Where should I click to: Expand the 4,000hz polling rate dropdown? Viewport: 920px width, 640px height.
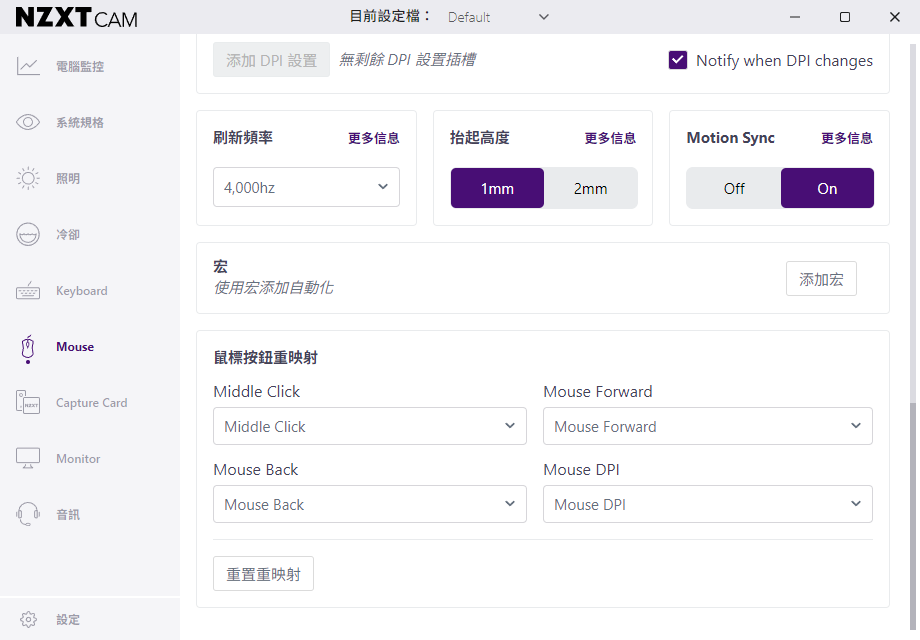pyautogui.click(x=306, y=187)
